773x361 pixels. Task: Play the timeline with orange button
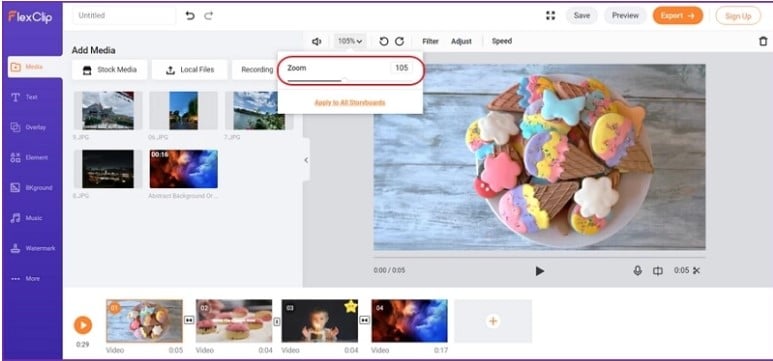coord(83,325)
